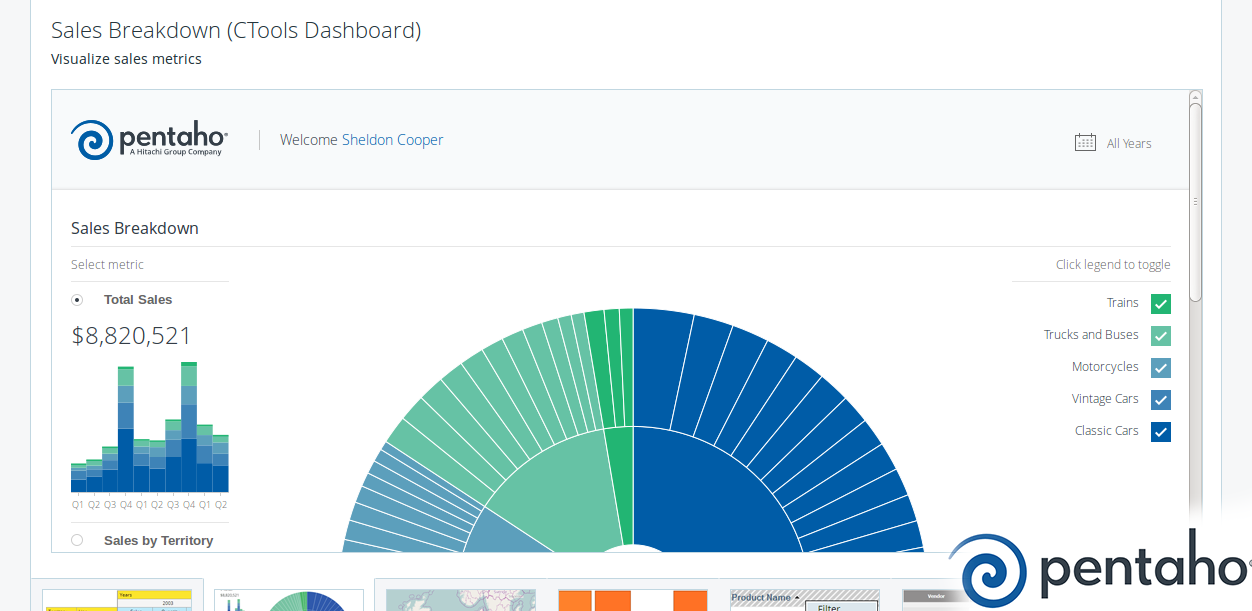Open the All Years date selector
1252x611 pixels.
tap(1129, 143)
